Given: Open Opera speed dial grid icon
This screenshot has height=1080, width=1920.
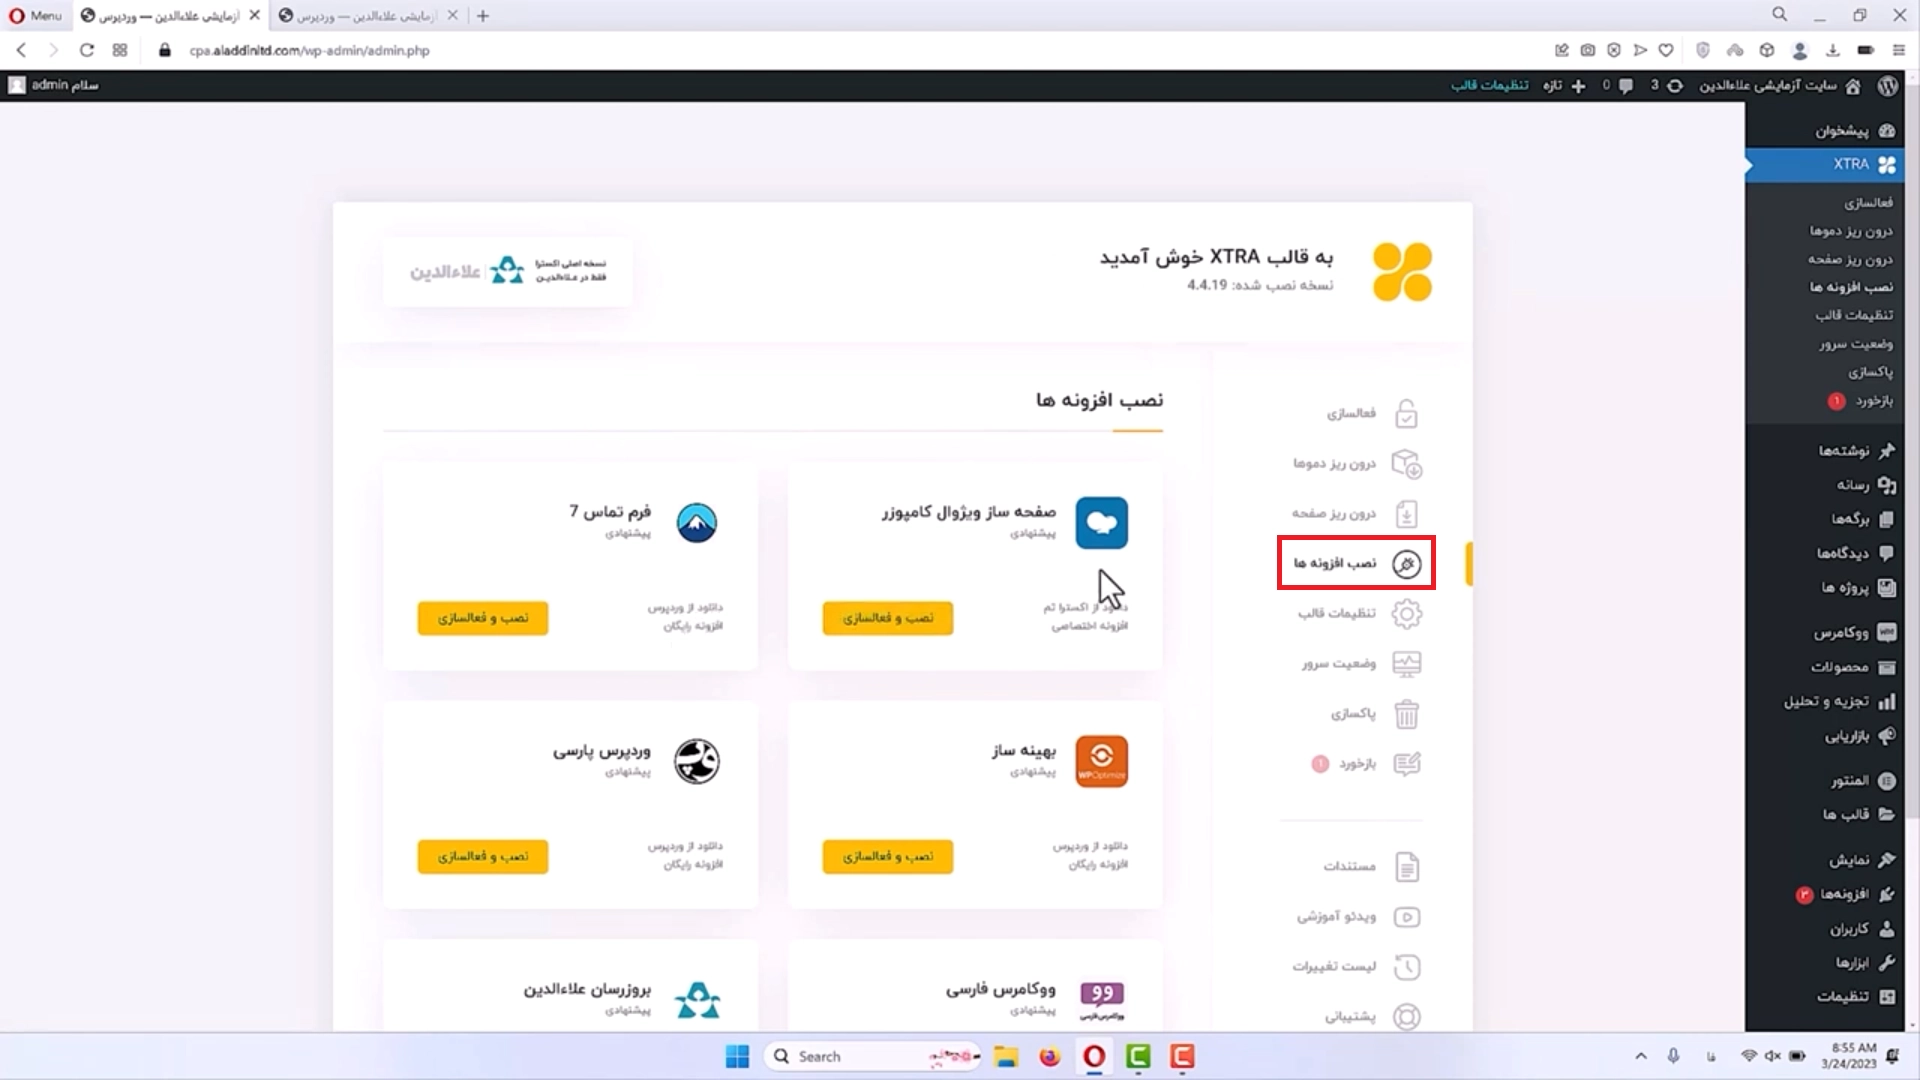Looking at the screenshot, I should click(x=120, y=50).
